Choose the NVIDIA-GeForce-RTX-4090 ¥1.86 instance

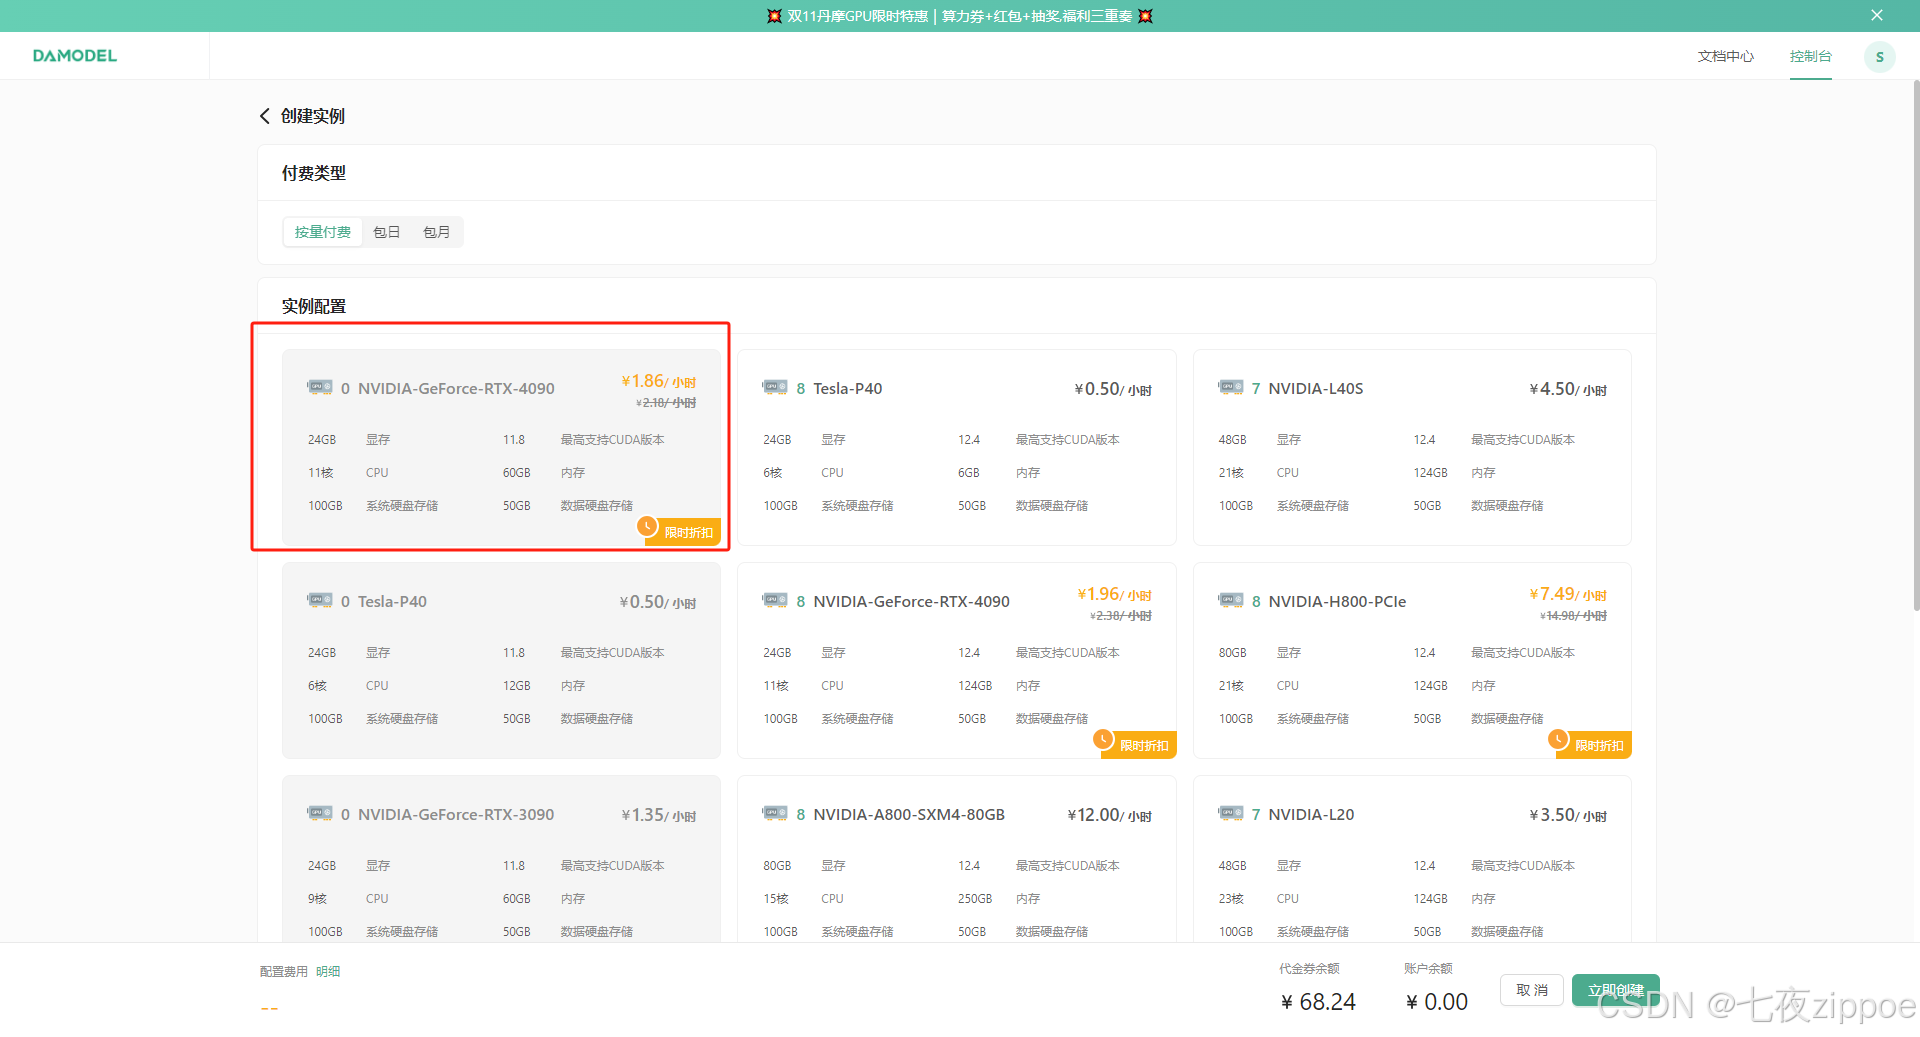coord(501,447)
